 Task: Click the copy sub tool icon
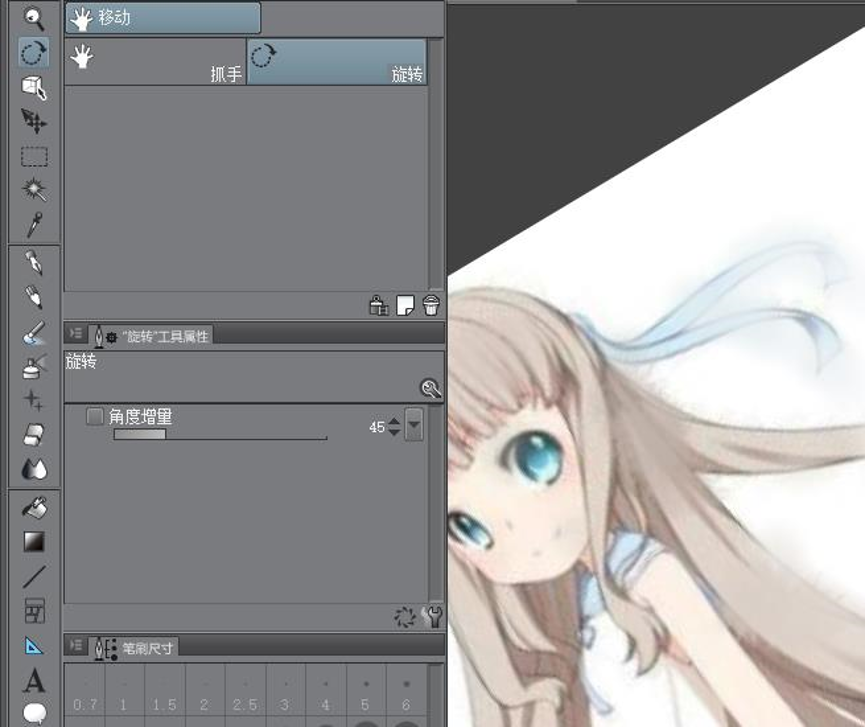tap(378, 305)
